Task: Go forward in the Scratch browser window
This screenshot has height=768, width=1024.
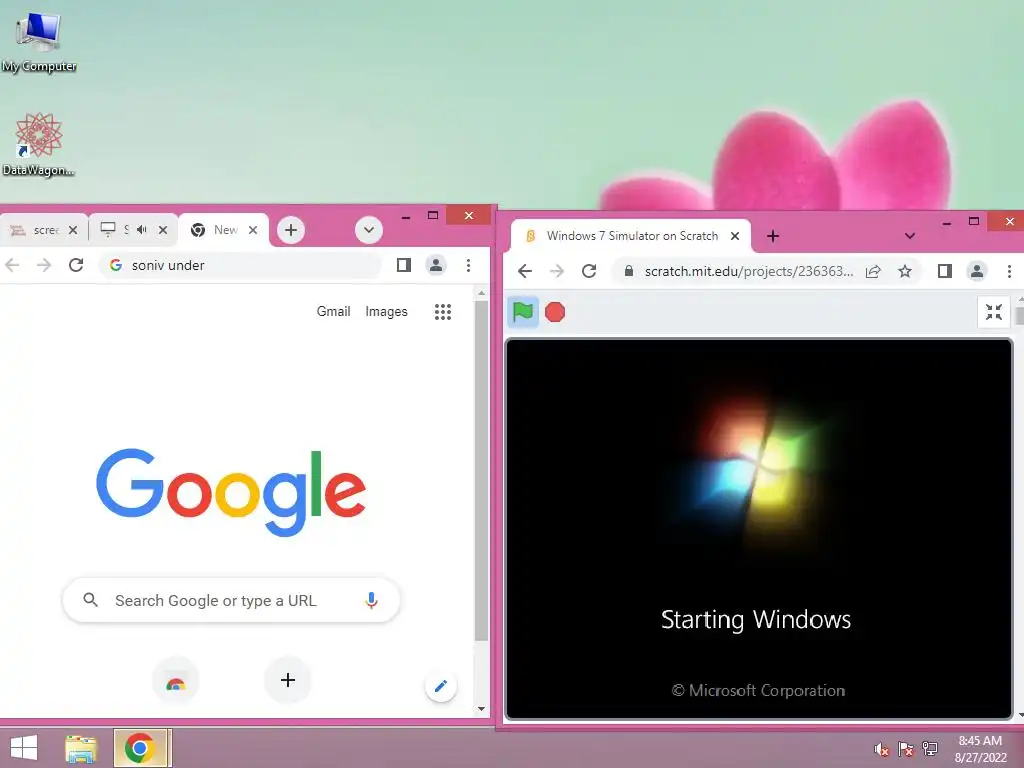Action: click(557, 271)
